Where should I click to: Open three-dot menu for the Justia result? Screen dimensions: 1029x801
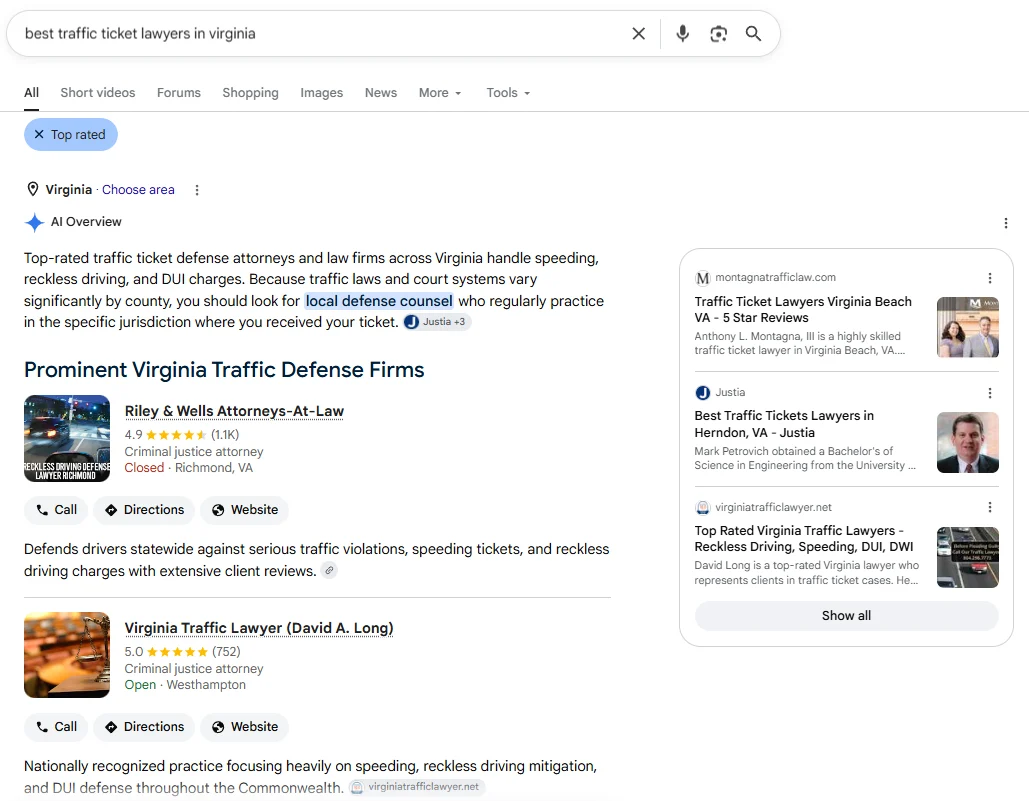pos(990,393)
